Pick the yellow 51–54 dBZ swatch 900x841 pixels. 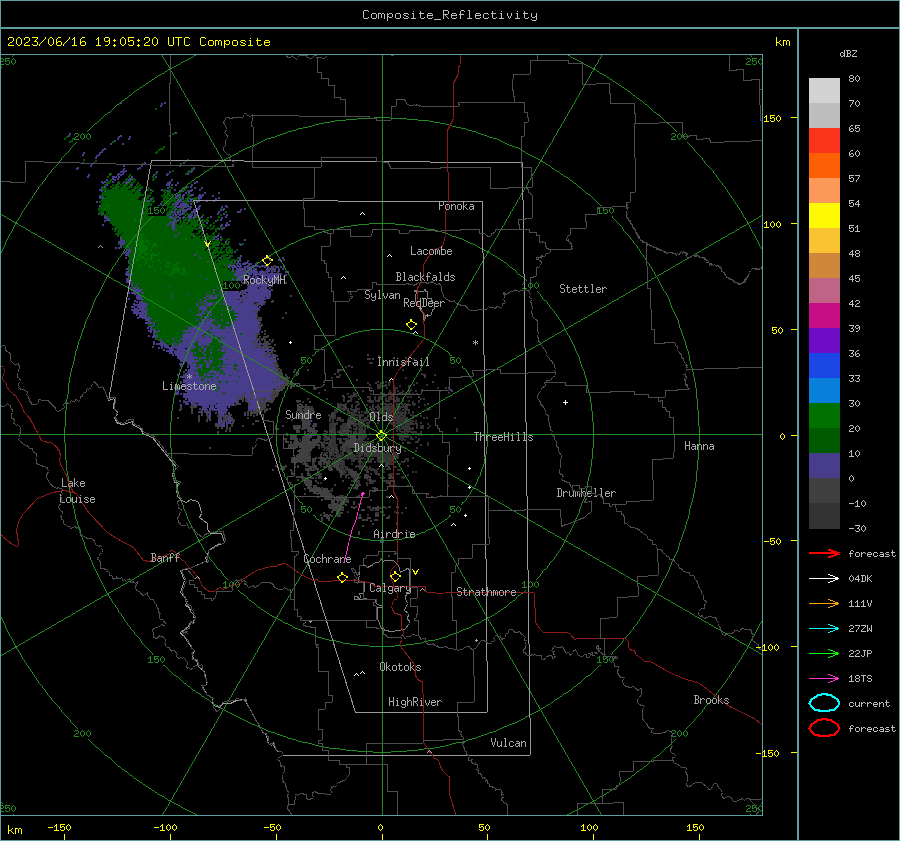click(x=824, y=216)
